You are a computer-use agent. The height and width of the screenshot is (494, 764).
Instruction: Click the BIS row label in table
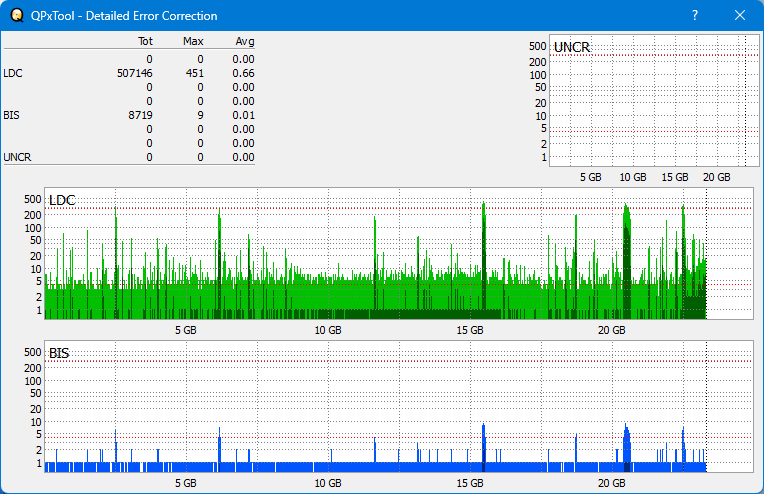coord(11,115)
